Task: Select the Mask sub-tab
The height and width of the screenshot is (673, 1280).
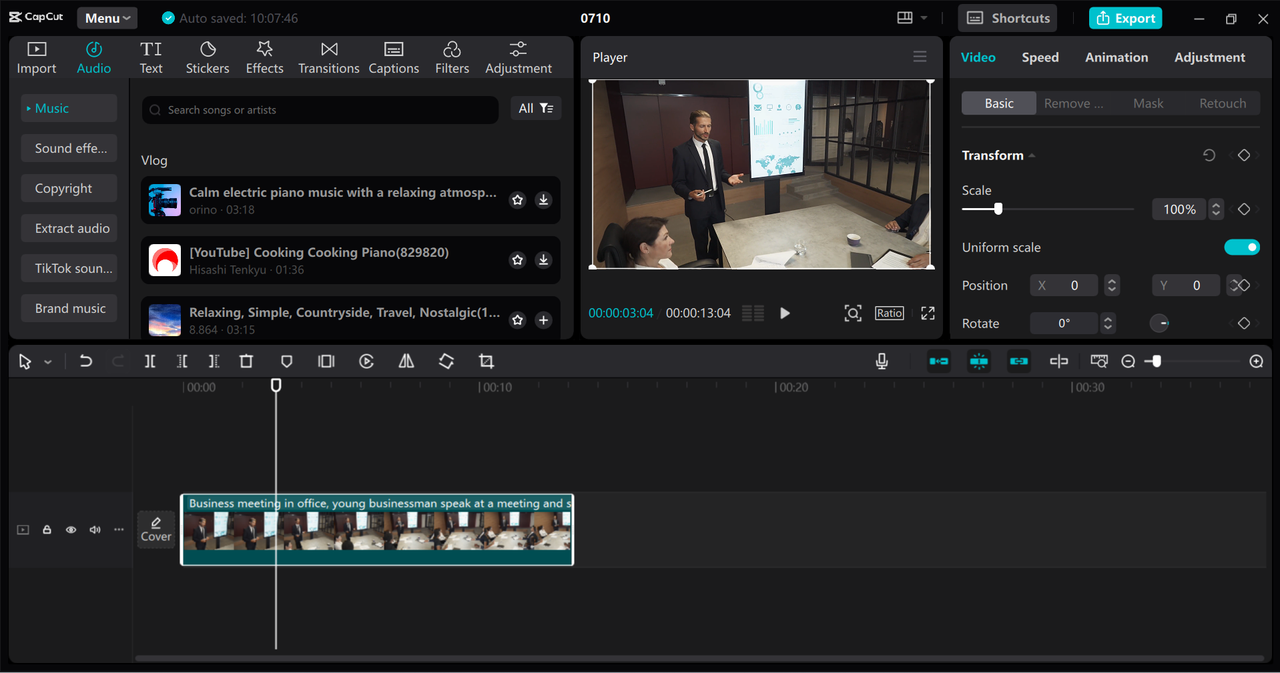Action: click(1148, 103)
